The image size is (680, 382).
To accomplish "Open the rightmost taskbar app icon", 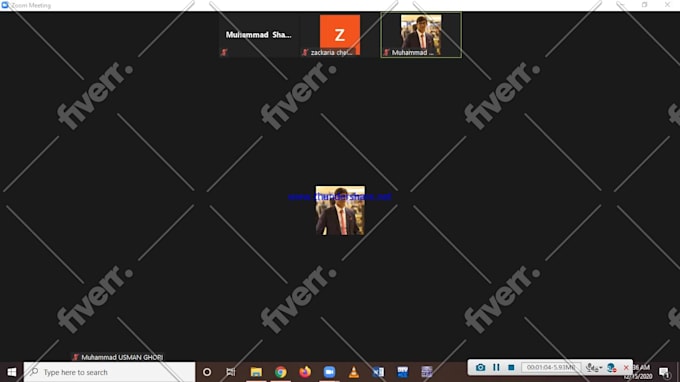I will coord(427,372).
